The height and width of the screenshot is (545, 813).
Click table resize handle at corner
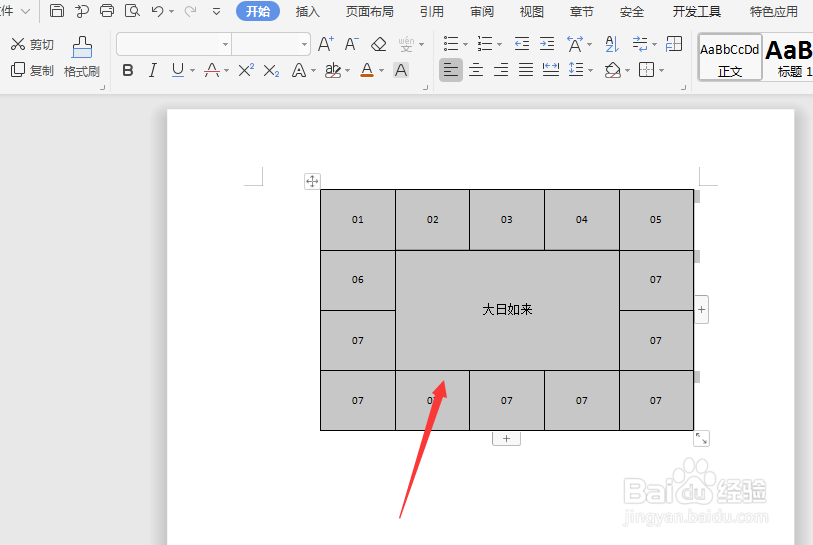coord(702,439)
